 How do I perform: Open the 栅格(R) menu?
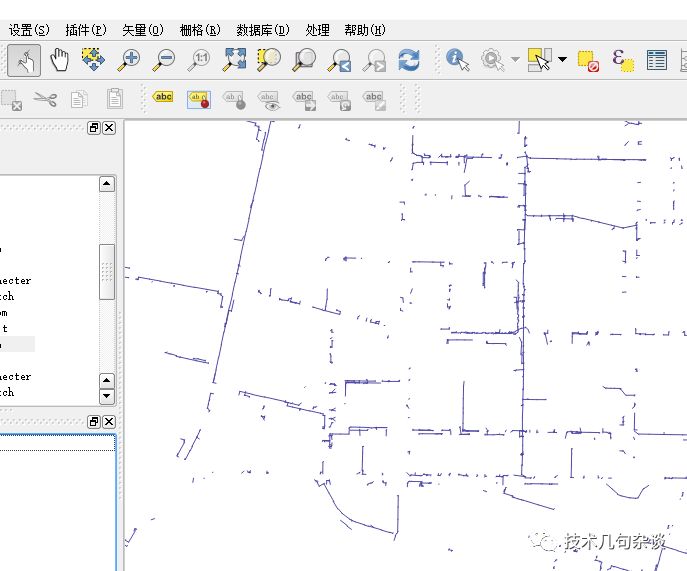[x=200, y=30]
